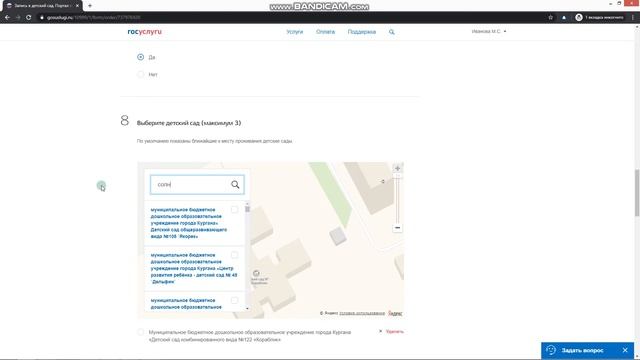Close the Задать вопрос chat widget
The image size is (640, 360).
click(x=625, y=350)
